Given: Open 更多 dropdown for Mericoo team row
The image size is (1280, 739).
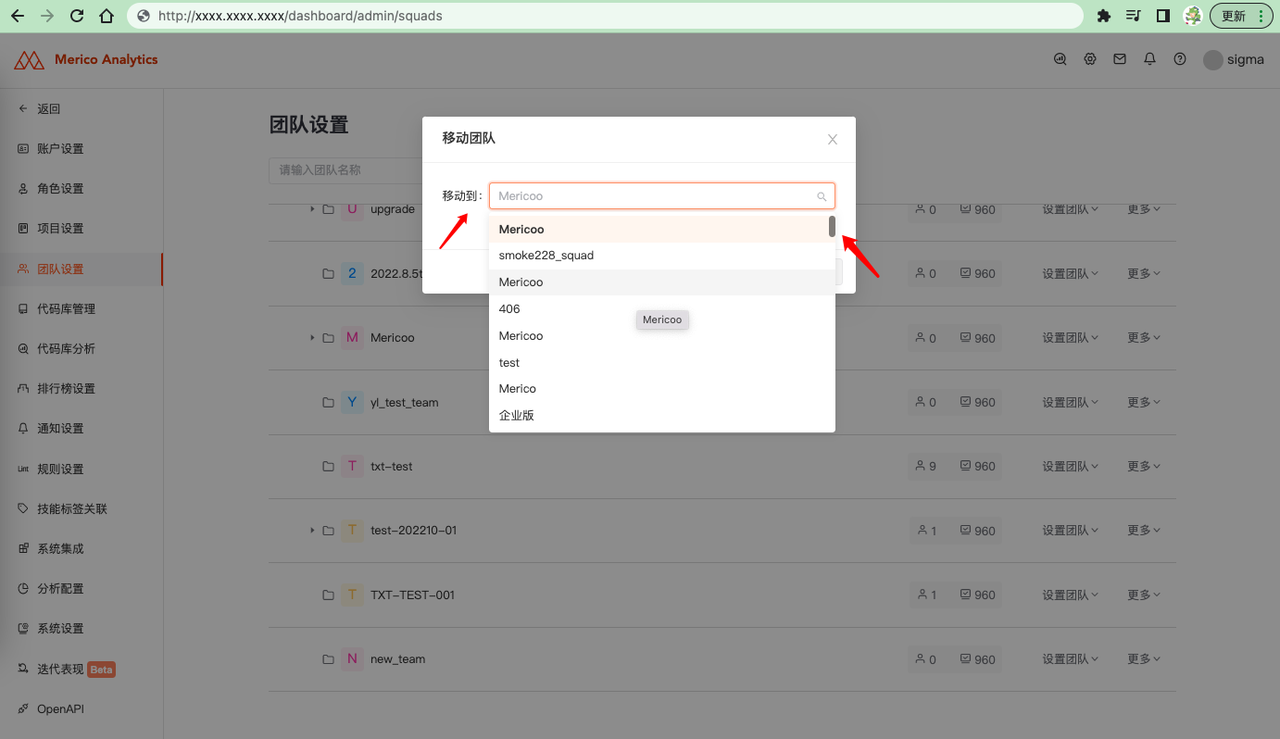Looking at the screenshot, I should 1144,338.
